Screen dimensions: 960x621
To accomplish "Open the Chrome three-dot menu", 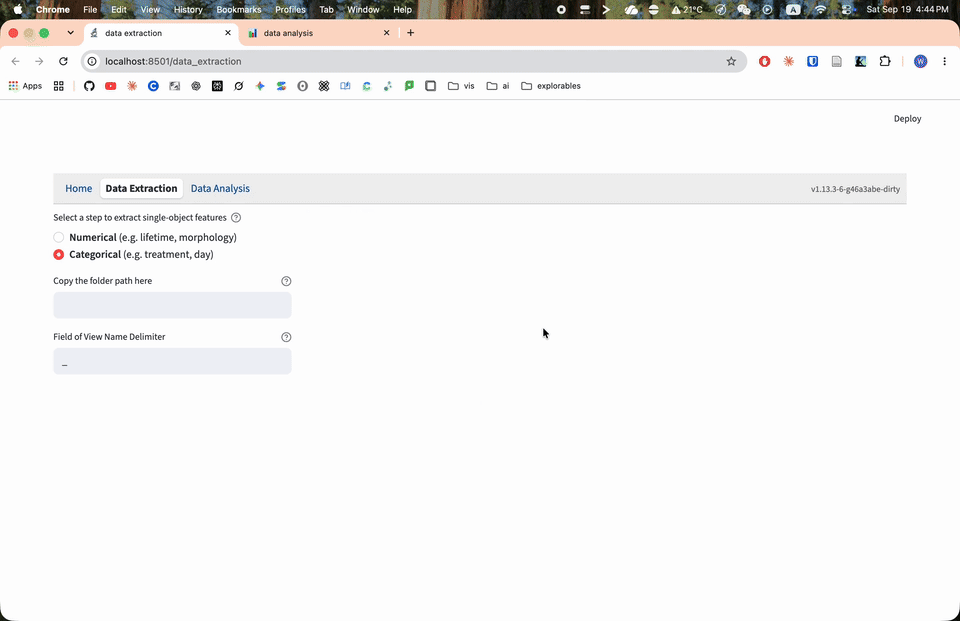I will point(944,61).
